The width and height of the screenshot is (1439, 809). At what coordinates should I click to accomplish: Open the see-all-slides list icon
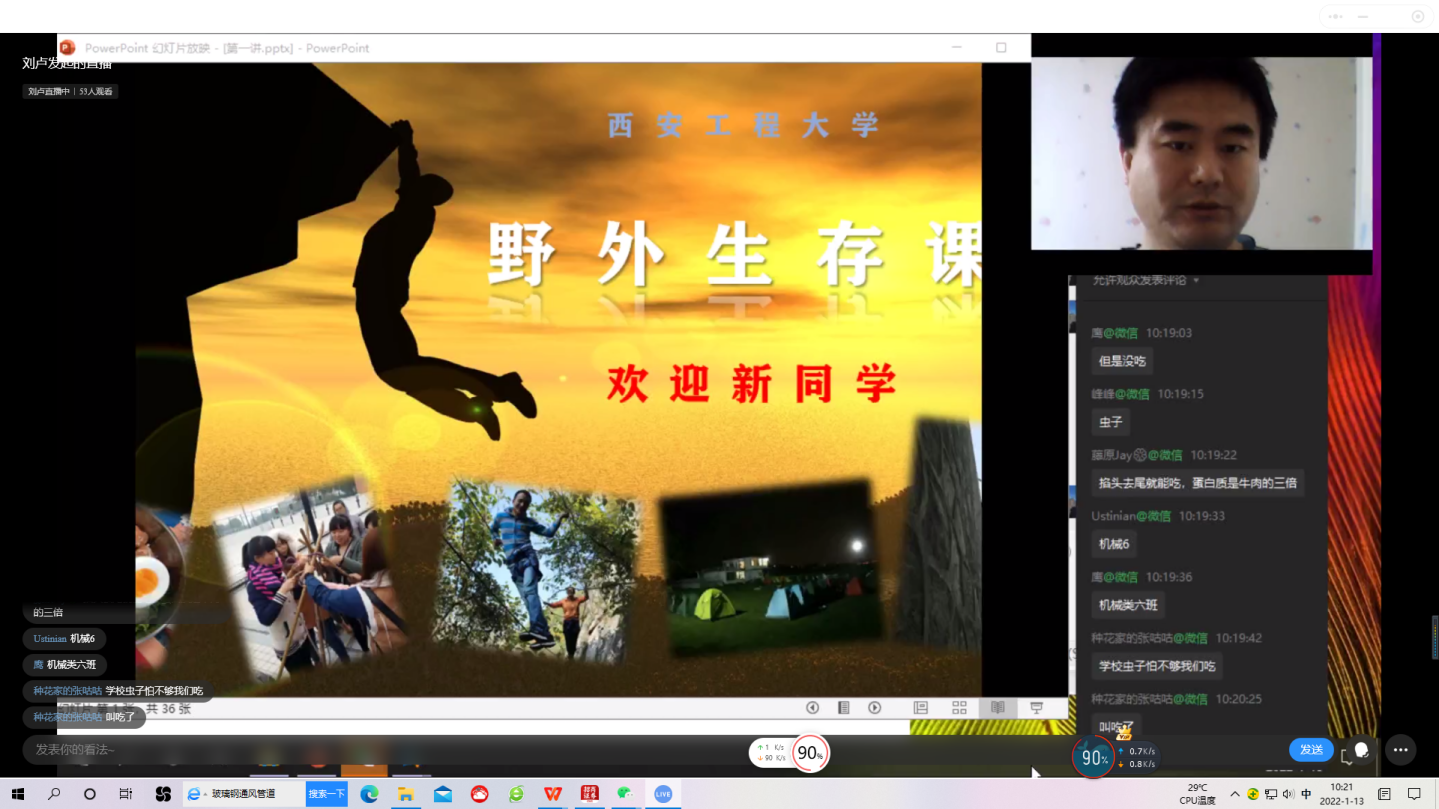[x=844, y=708]
